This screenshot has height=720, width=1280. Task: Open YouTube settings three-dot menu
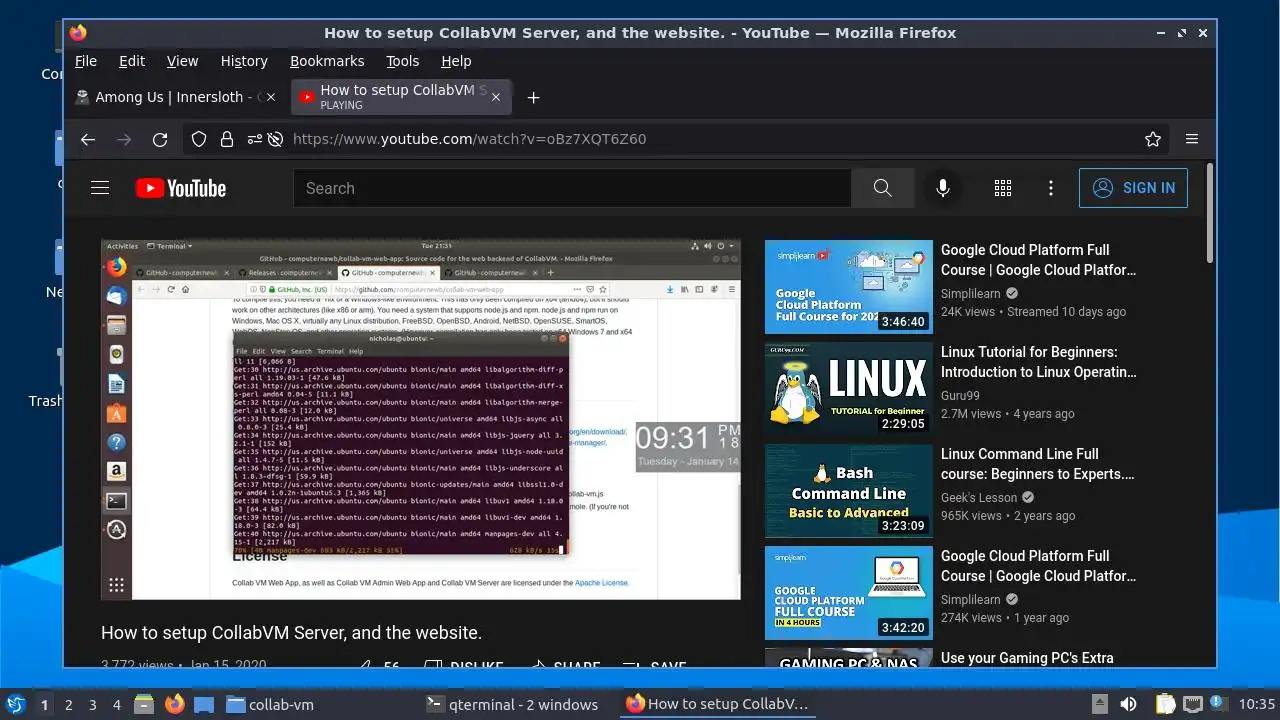(1050, 188)
